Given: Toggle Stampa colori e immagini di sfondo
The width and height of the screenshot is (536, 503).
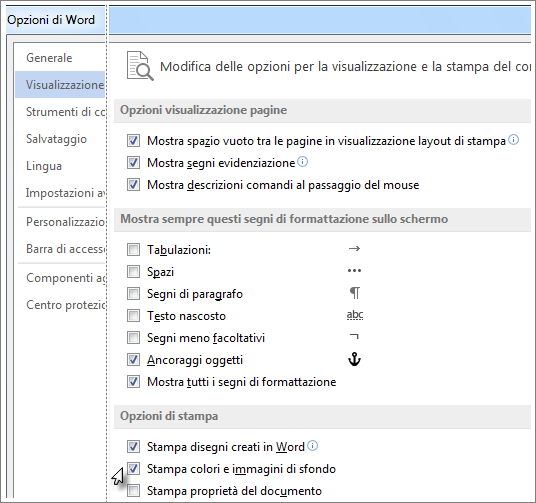Looking at the screenshot, I should pos(133,469).
